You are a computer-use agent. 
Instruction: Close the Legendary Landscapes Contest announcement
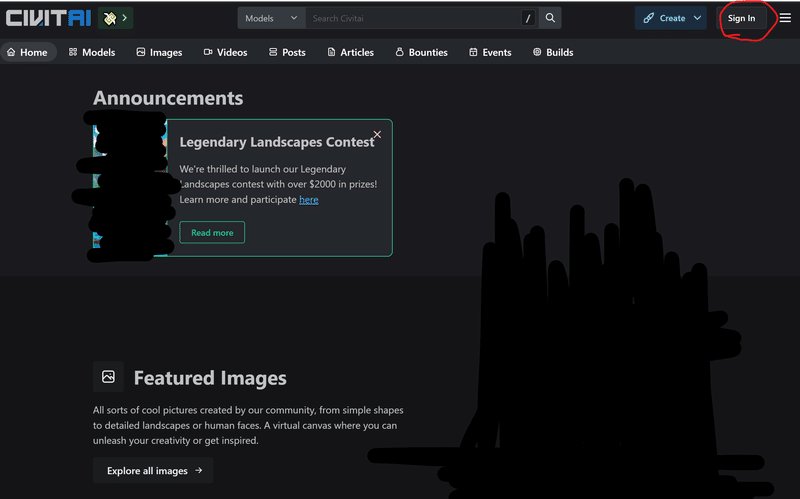(x=377, y=134)
